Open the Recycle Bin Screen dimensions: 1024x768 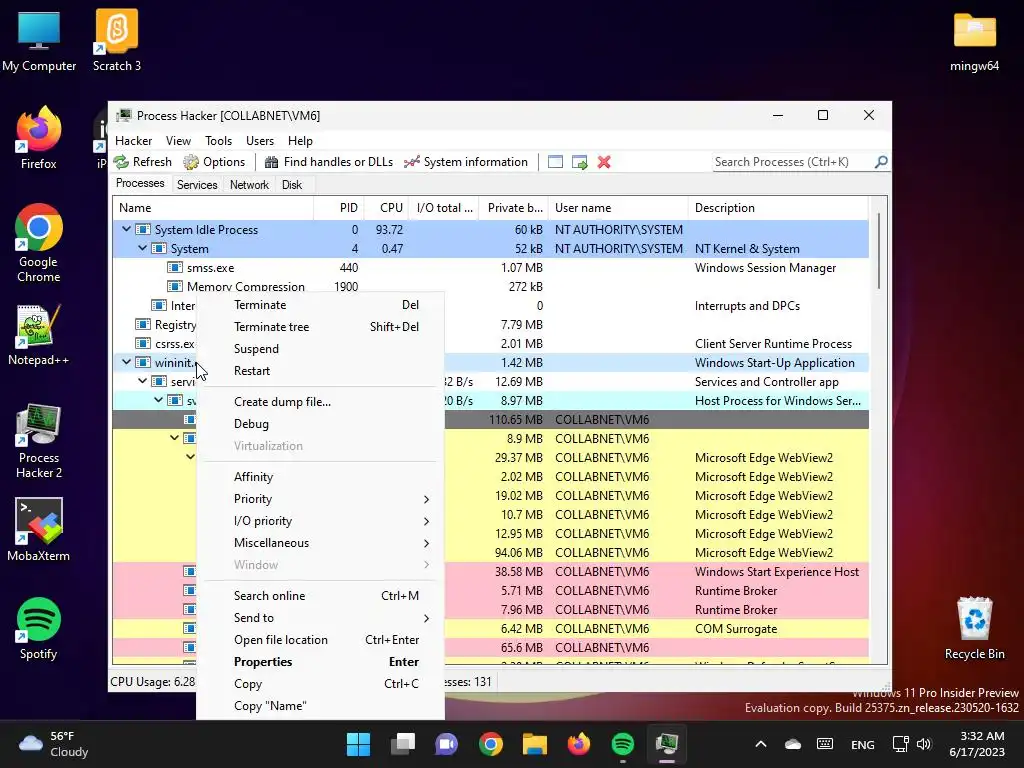click(x=974, y=628)
